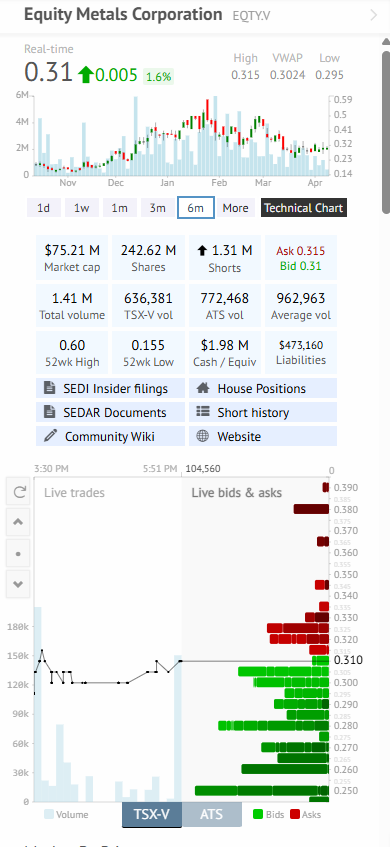Click the center dot reset control
Screen dimensions: 390x847
click(x=19, y=554)
